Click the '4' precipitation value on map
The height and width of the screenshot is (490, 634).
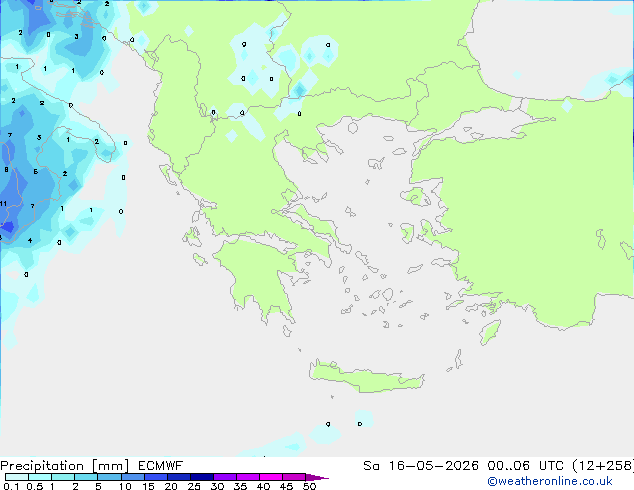click(30, 241)
